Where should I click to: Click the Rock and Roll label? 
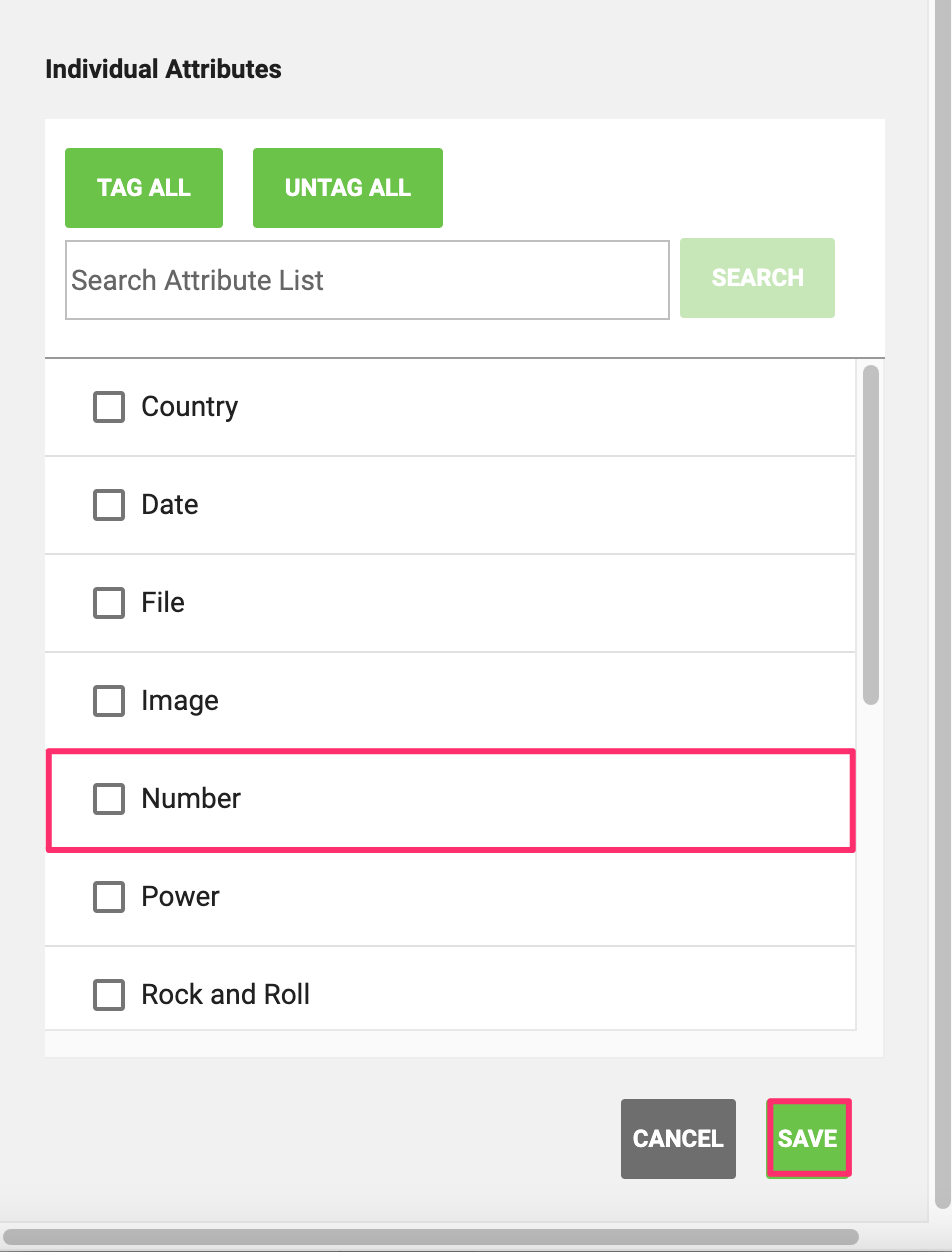tap(226, 995)
